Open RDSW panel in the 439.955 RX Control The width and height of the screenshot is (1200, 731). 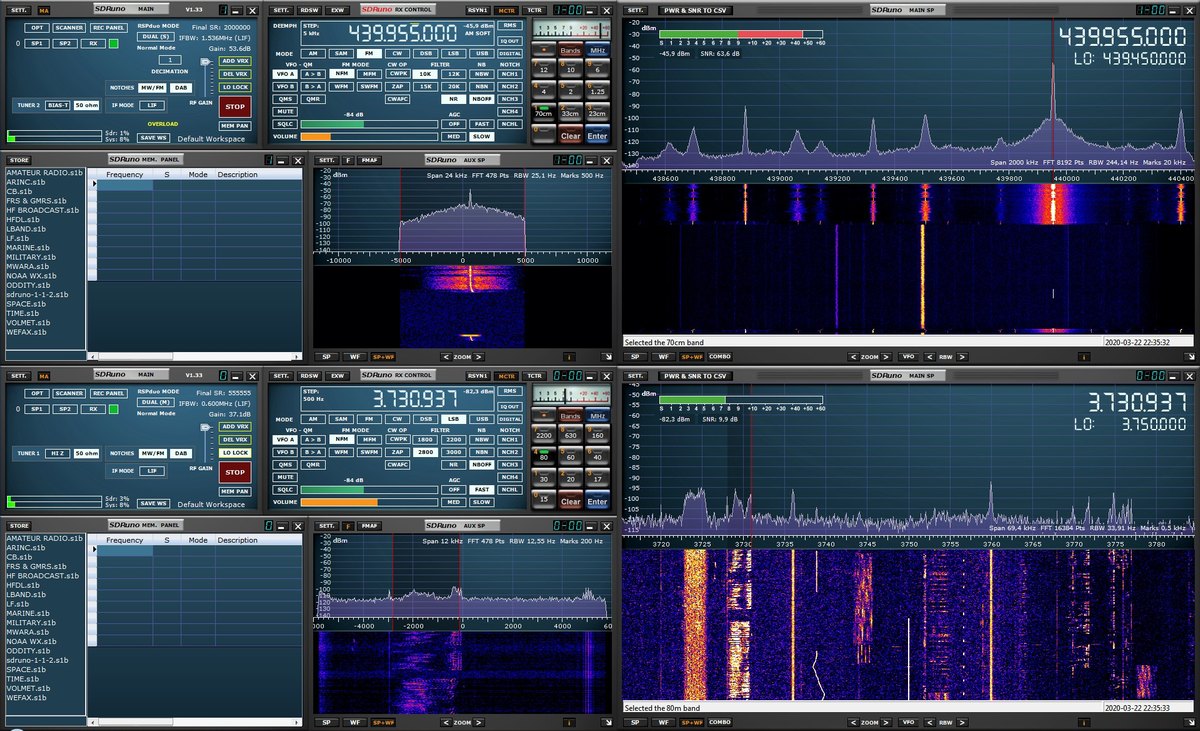(310, 10)
